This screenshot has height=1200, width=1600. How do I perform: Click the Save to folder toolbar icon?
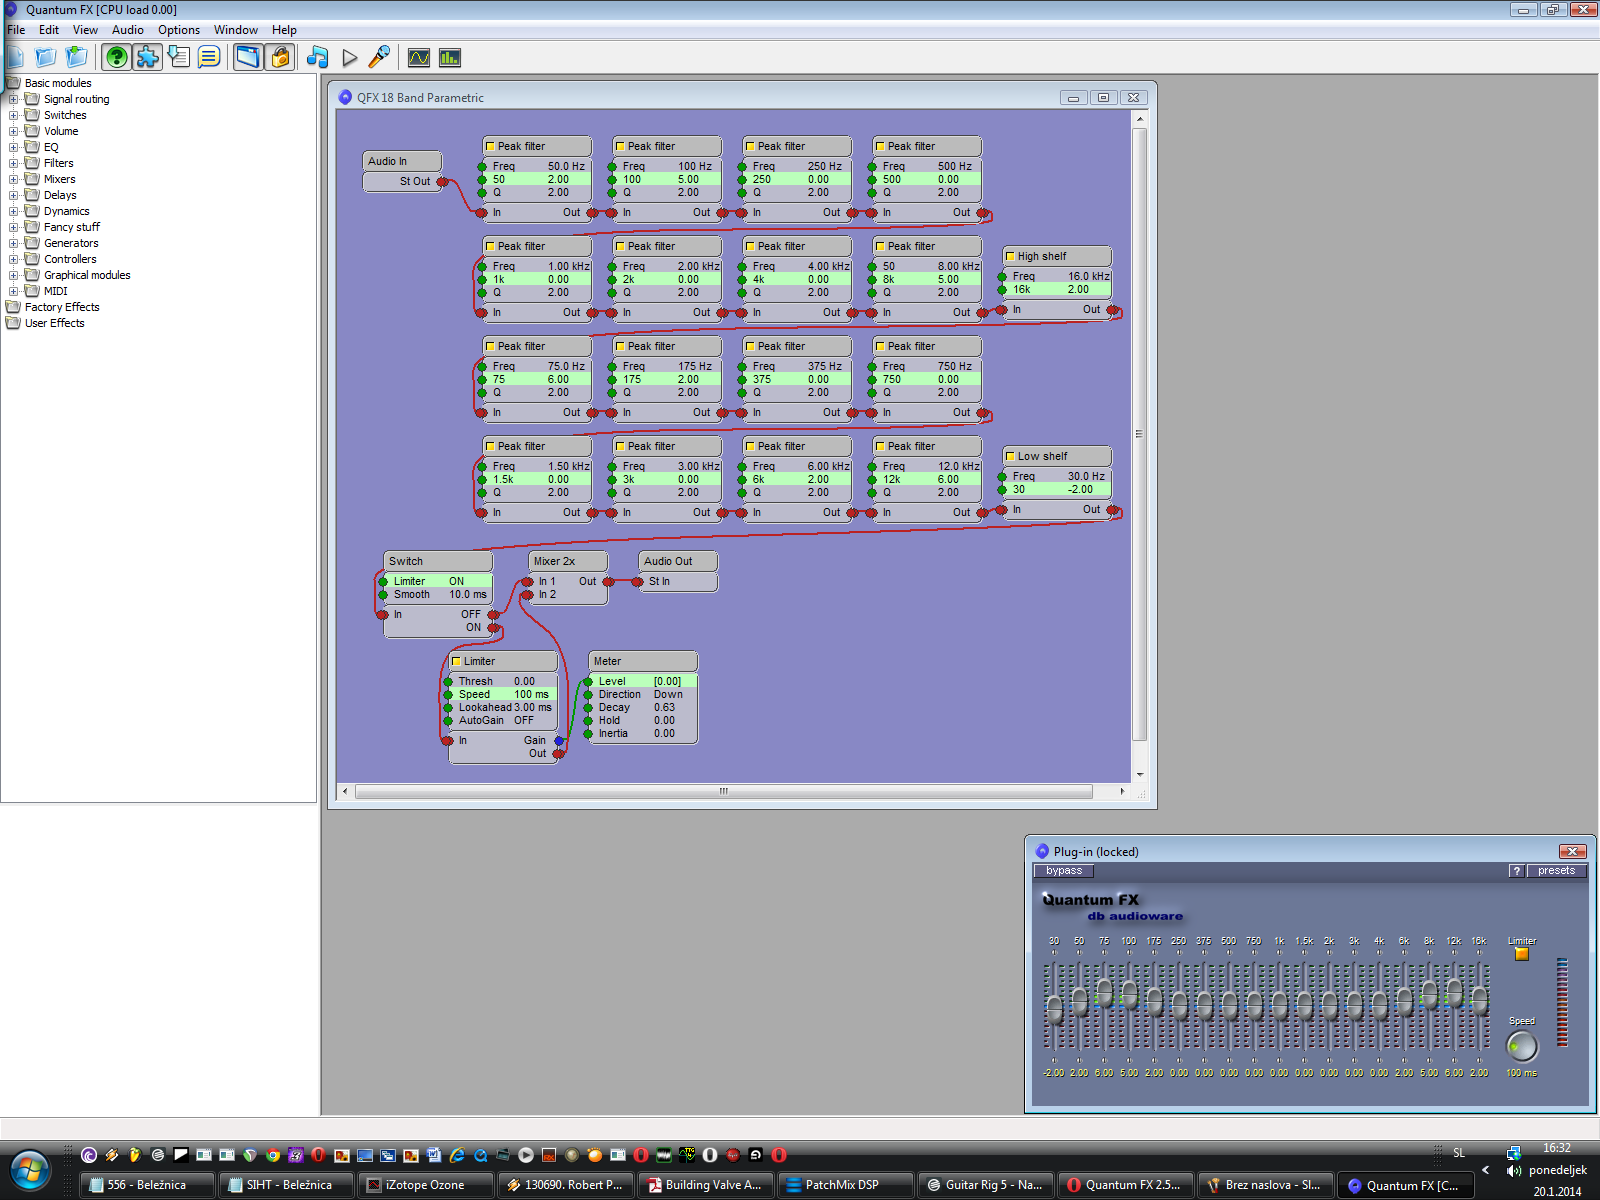(x=77, y=57)
